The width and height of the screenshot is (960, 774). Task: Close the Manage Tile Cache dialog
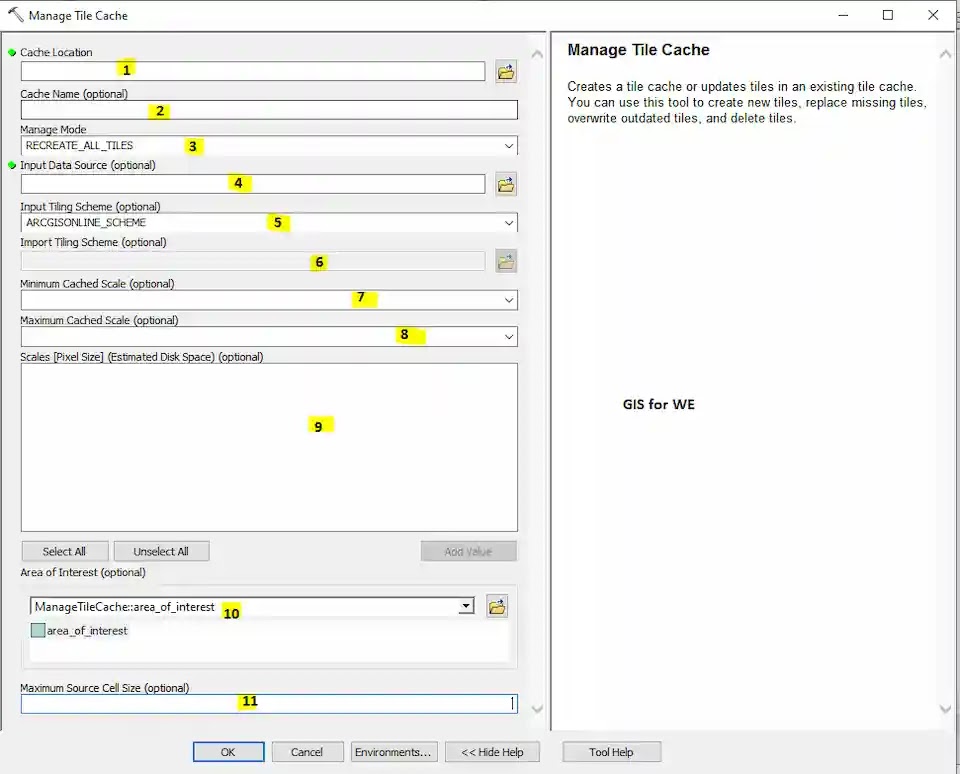[x=933, y=15]
